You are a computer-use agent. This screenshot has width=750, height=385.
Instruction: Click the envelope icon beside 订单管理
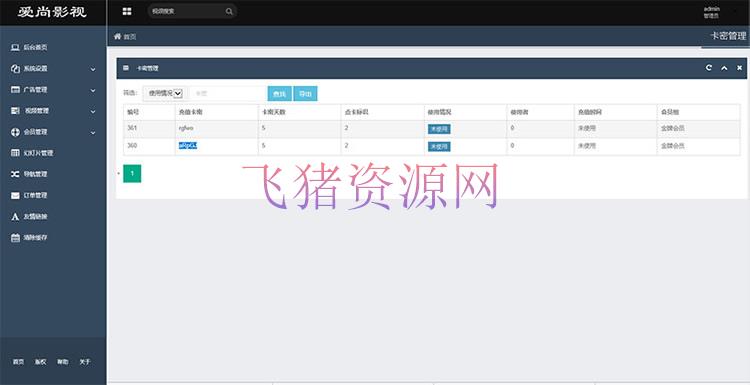[15, 195]
